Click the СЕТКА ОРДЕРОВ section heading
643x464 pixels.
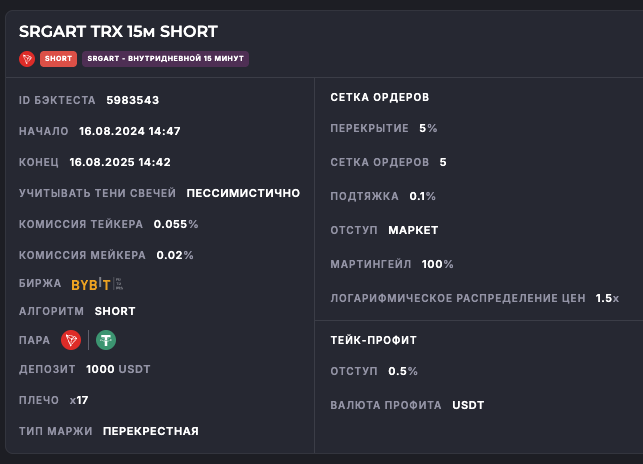(x=380, y=97)
